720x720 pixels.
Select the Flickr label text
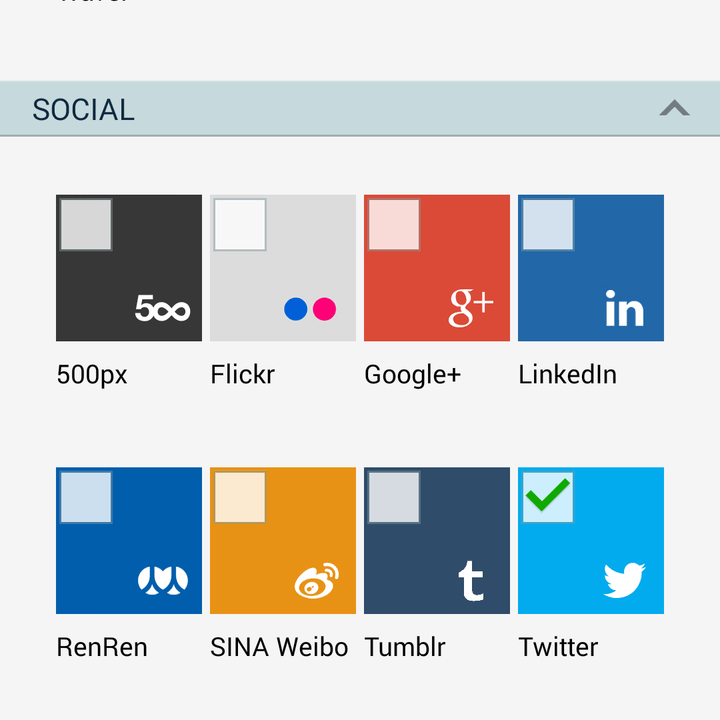click(242, 374)
